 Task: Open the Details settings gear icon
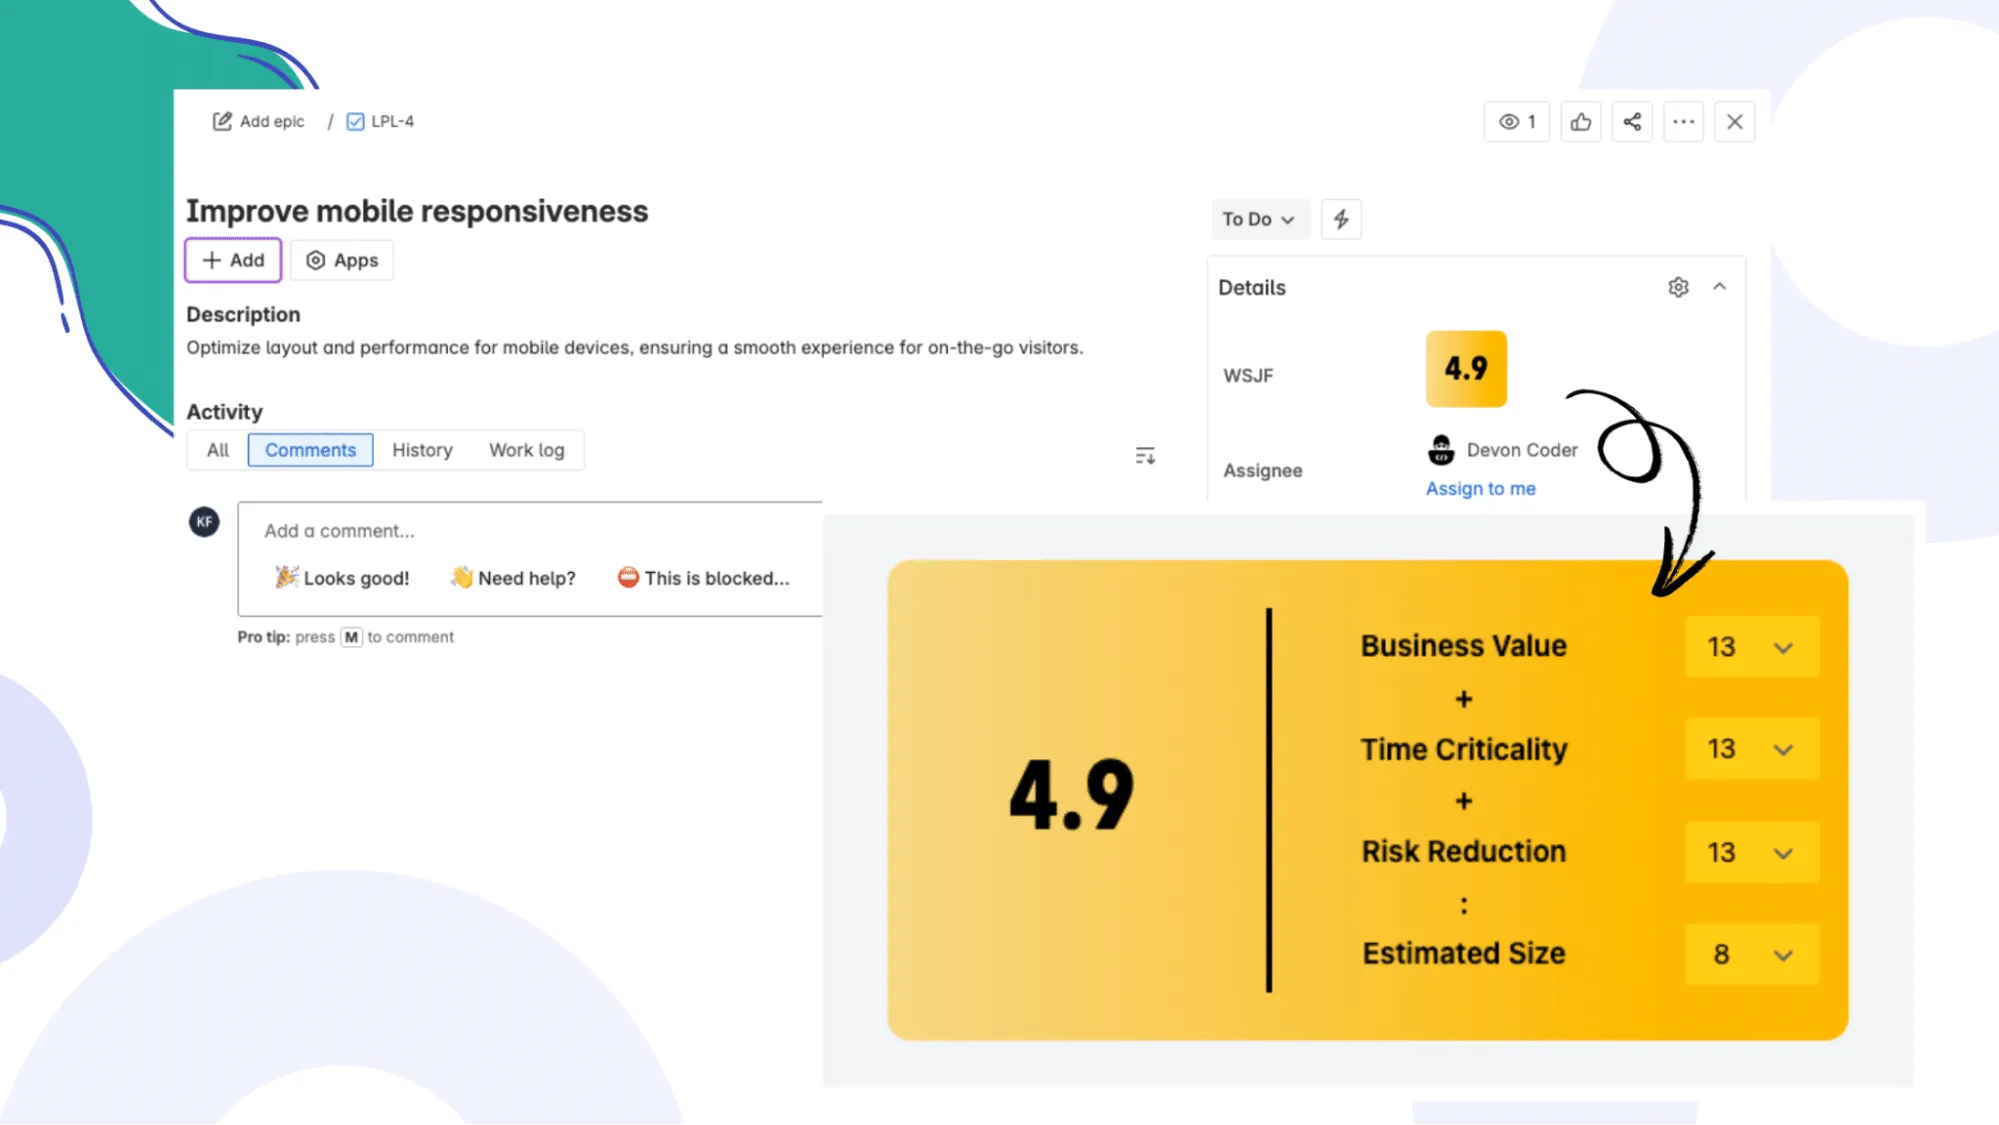tap(1678, 287)
